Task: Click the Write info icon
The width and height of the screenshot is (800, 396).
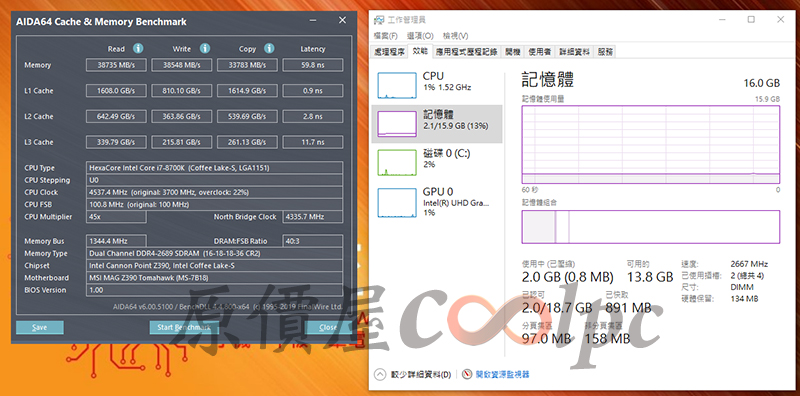Action: click(x=205, y=48)
